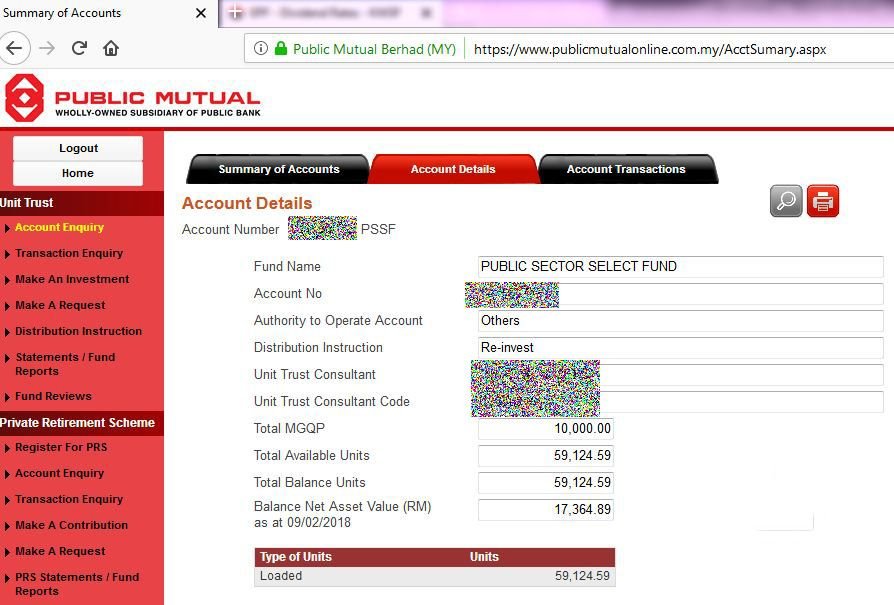
Task: Click the Public Mutual Berhad (MY) certificate label
Action: 374,49
